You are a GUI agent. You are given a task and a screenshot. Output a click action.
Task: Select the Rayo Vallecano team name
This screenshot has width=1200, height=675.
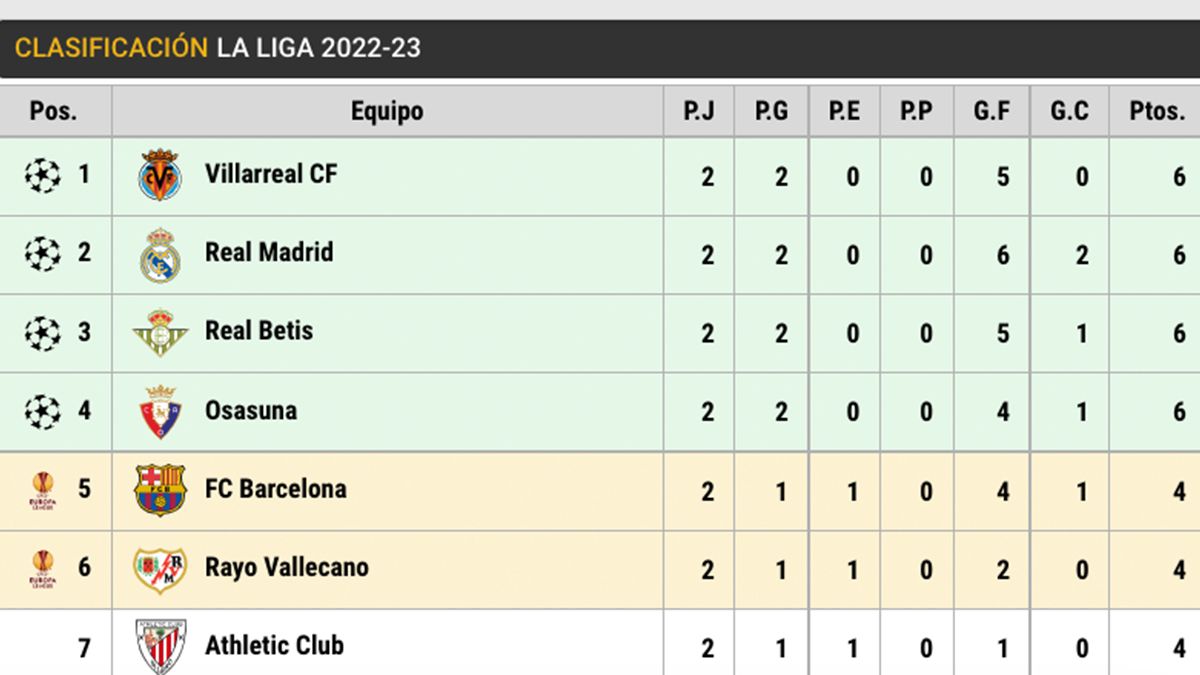[286, 567]
